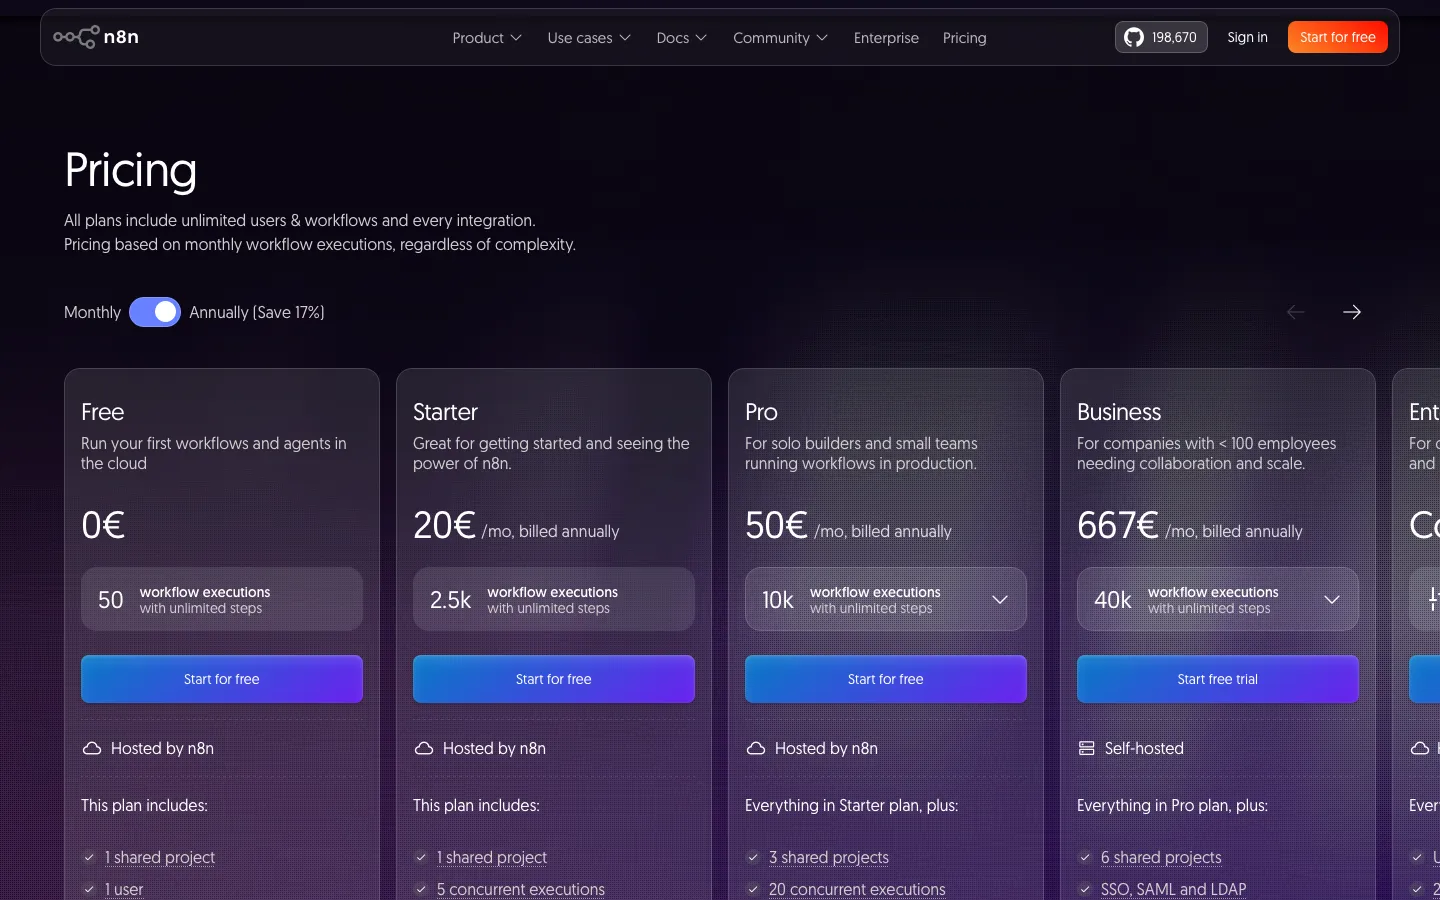Click the 1 user feature in Free plan
Image resolution: width=1440 pixels, height=900 pixels.
coord(124,889)
